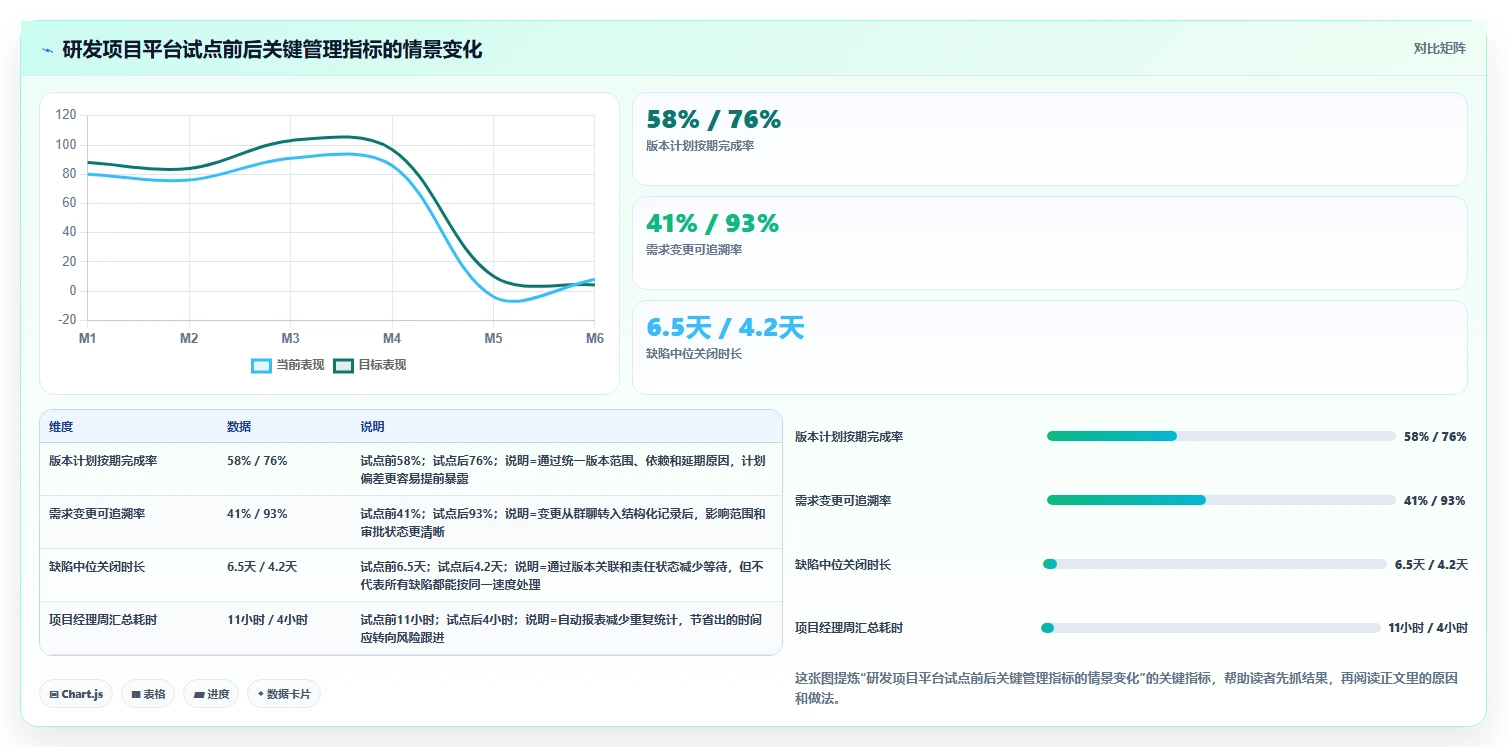Select the 6.5天 / 4.2天 stat card value
The width and height of the screenshot is (1507, 747).
coord(725,328)
